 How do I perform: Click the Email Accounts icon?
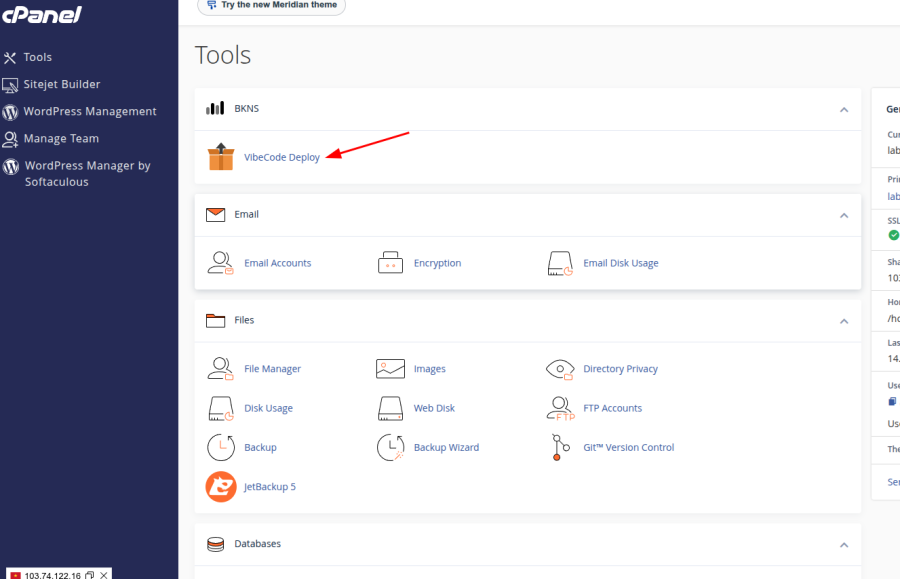[220, 263]
